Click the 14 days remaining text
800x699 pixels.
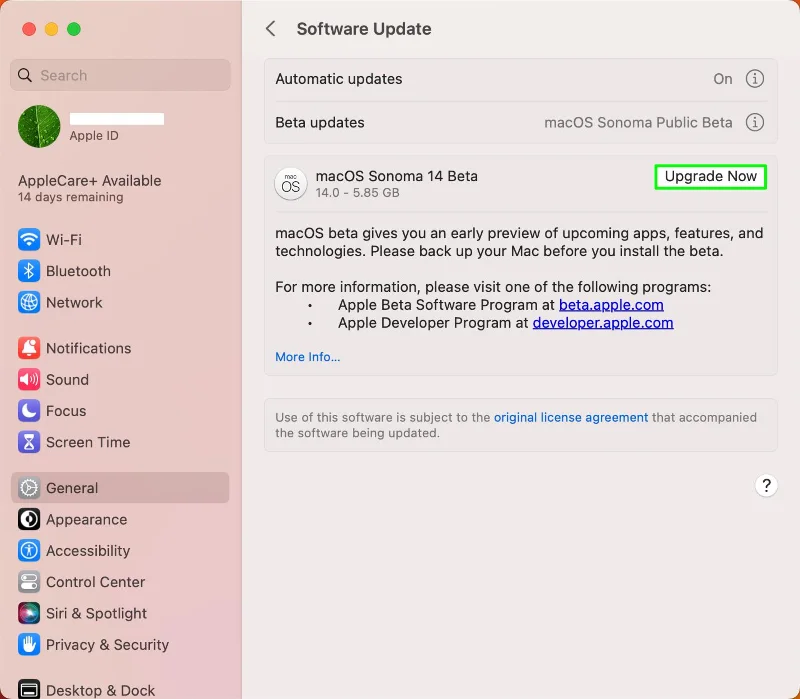click(x=70, y=197)
